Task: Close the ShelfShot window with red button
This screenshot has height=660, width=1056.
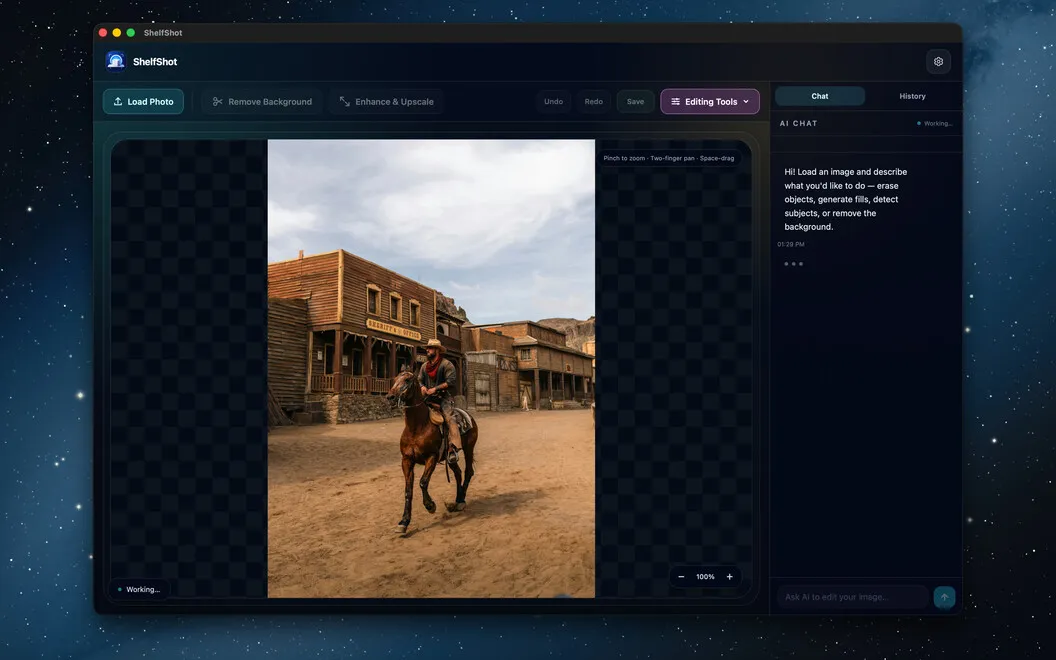Action: click(x=103, y=32)
